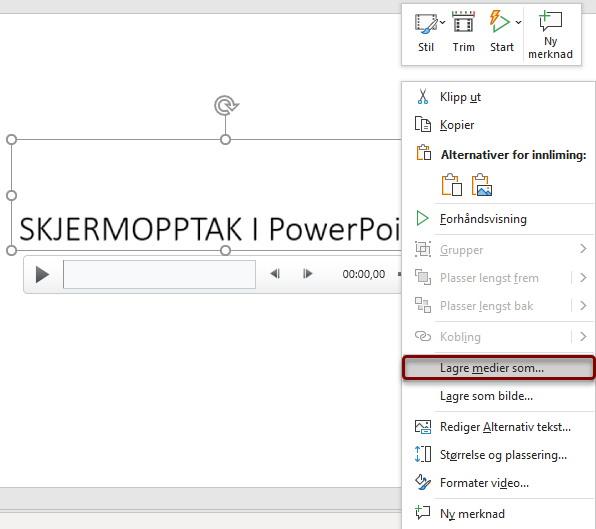The height and width of the screenshot is (529, 596).
Task: Choose the paste as picture icon
Action: pyautogui.click(x=482, y=185)
